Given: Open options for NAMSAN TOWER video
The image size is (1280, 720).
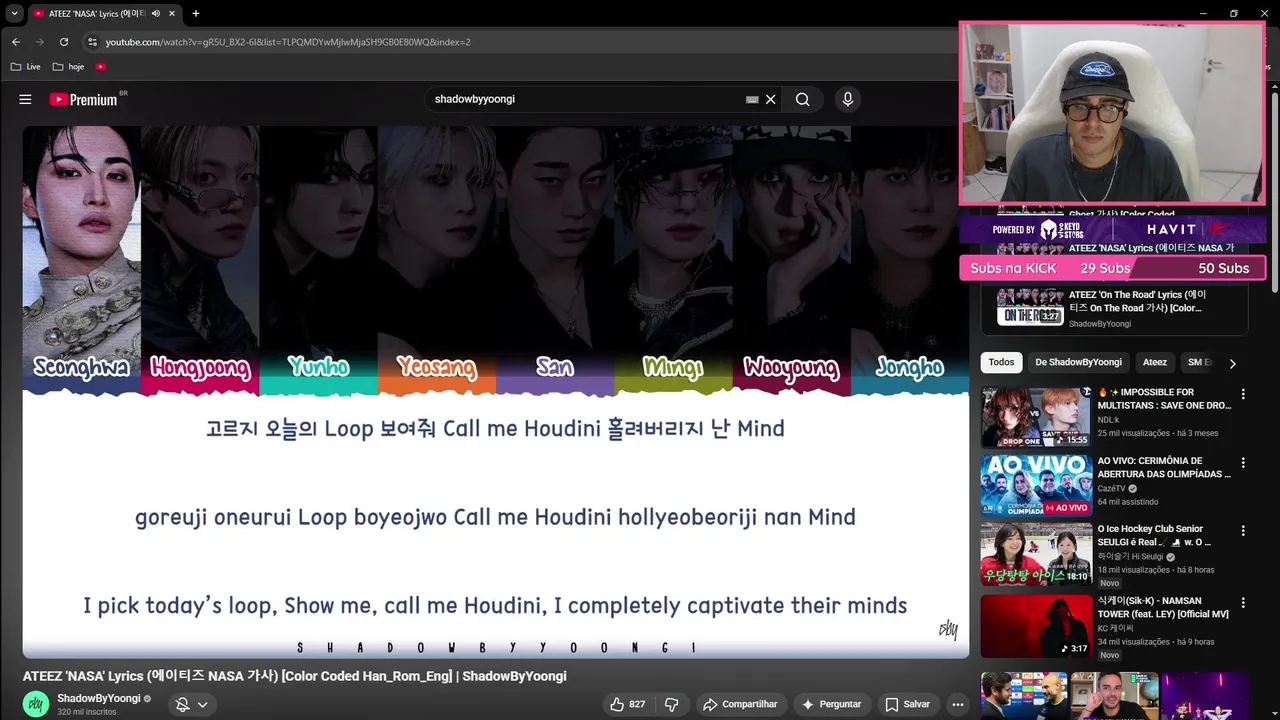Looking at the screenshot, I should click(x=1243, y=603).
